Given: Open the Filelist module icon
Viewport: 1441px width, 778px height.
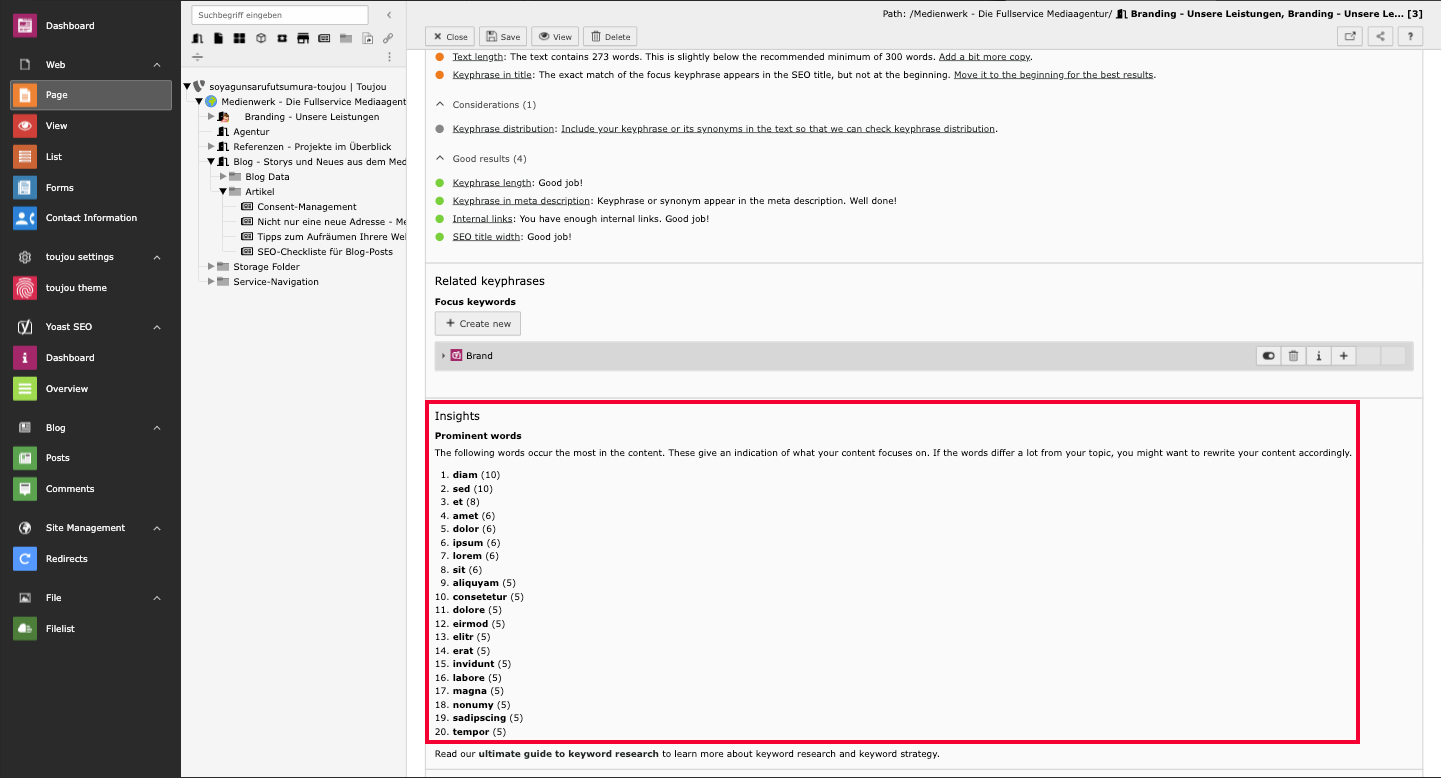Looking at the screenshot, I should [x=25, y=629].
